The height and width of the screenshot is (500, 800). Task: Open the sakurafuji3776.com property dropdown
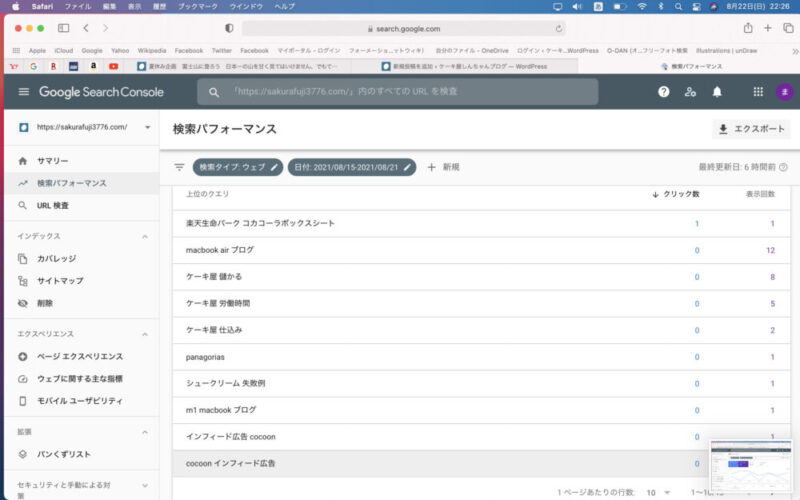(x=147, y=128)
